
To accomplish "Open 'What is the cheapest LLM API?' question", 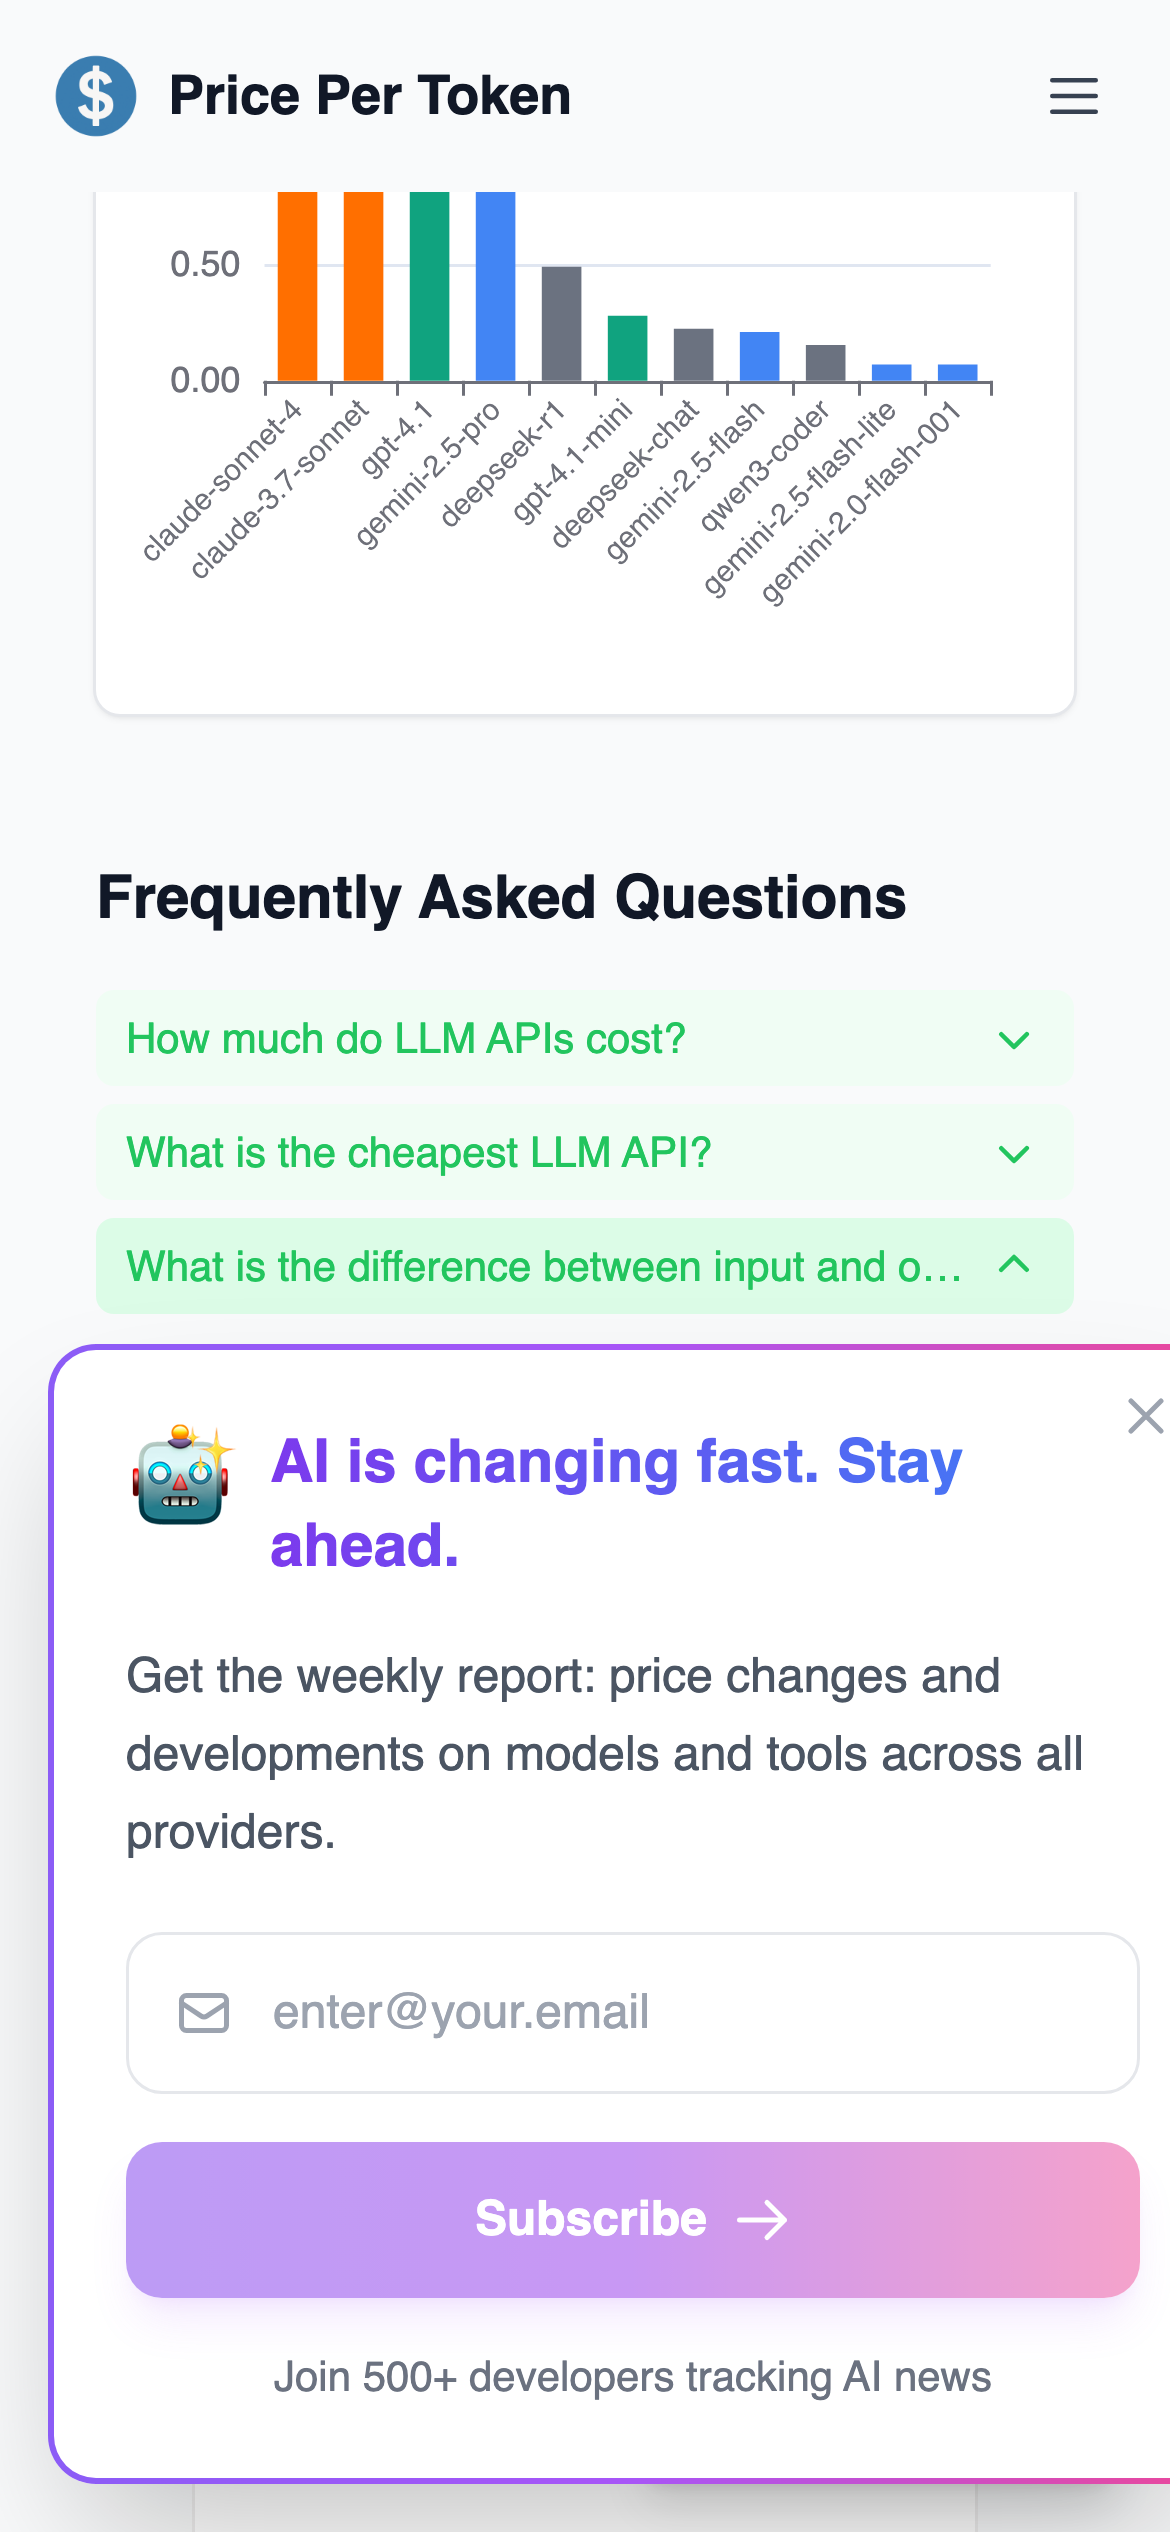I will pyautogui.click(x=419, y=1153).
